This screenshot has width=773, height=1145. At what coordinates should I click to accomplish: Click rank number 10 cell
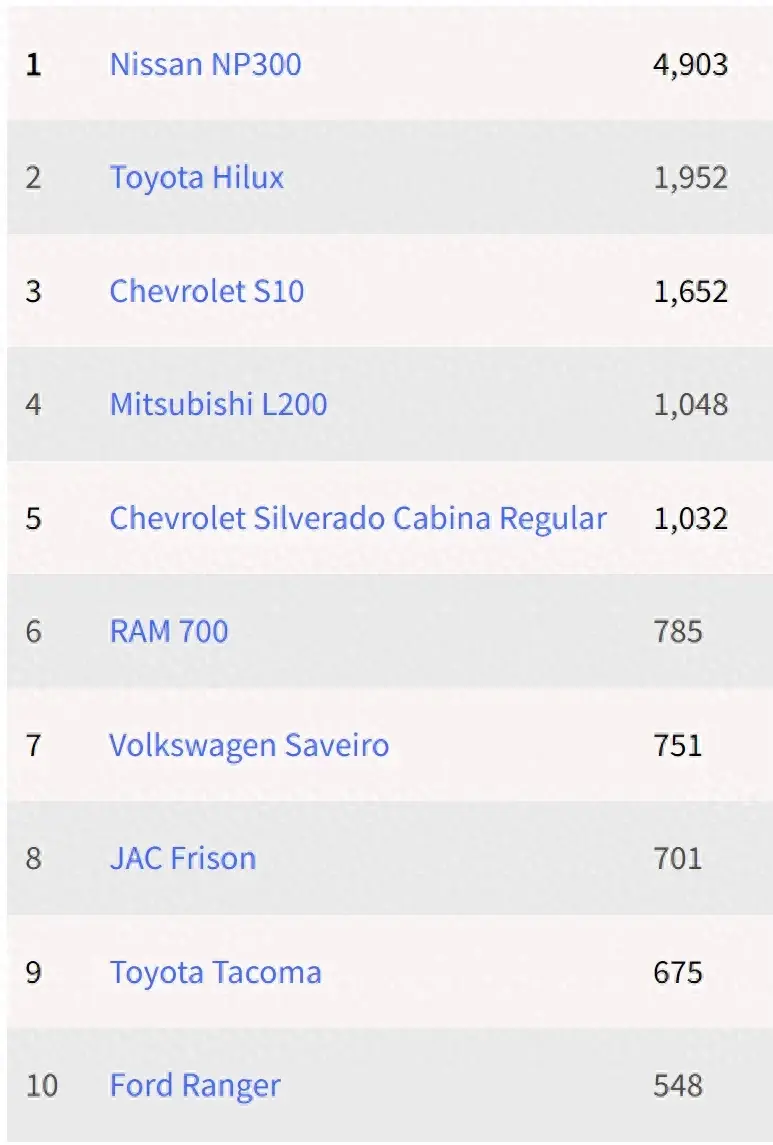(x=41, y=1085)
